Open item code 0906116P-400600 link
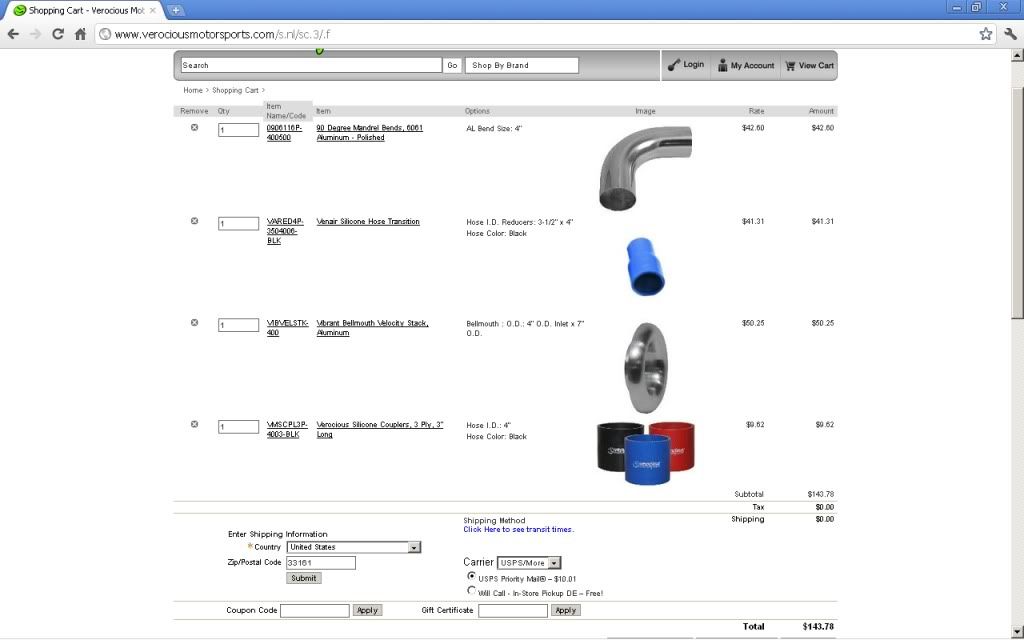1024x640 pixels. (x=285, y=133)
